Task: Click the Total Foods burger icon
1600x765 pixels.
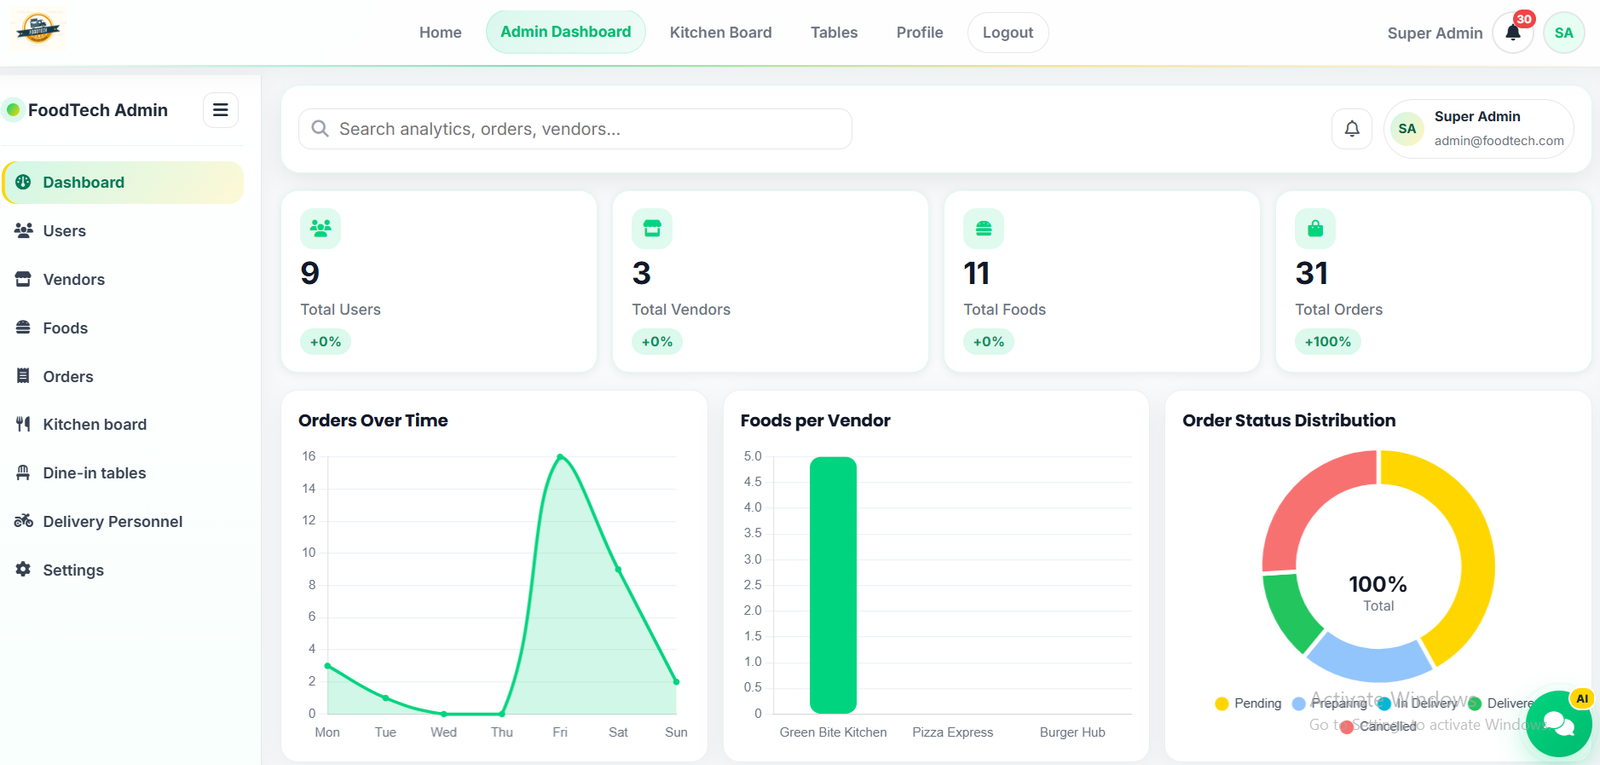Action: [x=984, y=229]
